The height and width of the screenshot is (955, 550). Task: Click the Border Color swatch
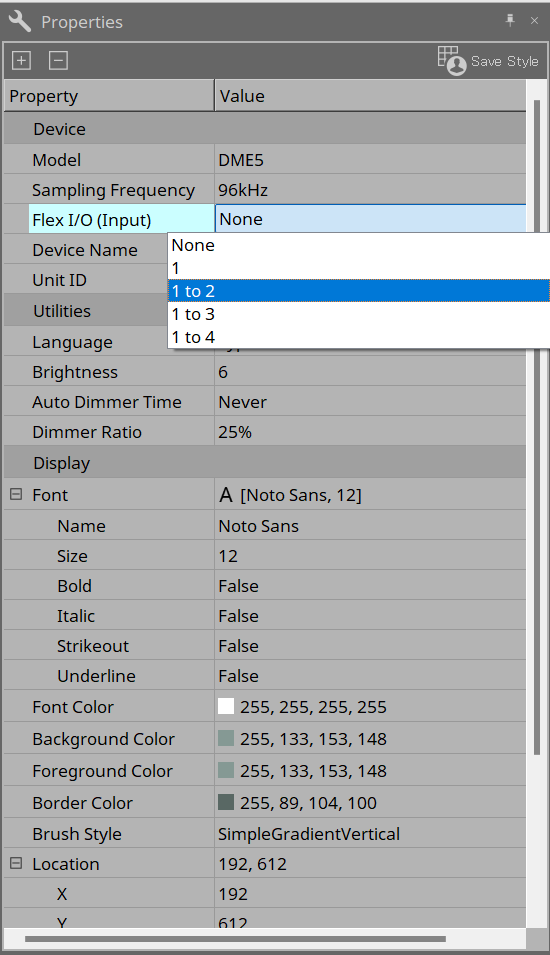tap(226, 802)
